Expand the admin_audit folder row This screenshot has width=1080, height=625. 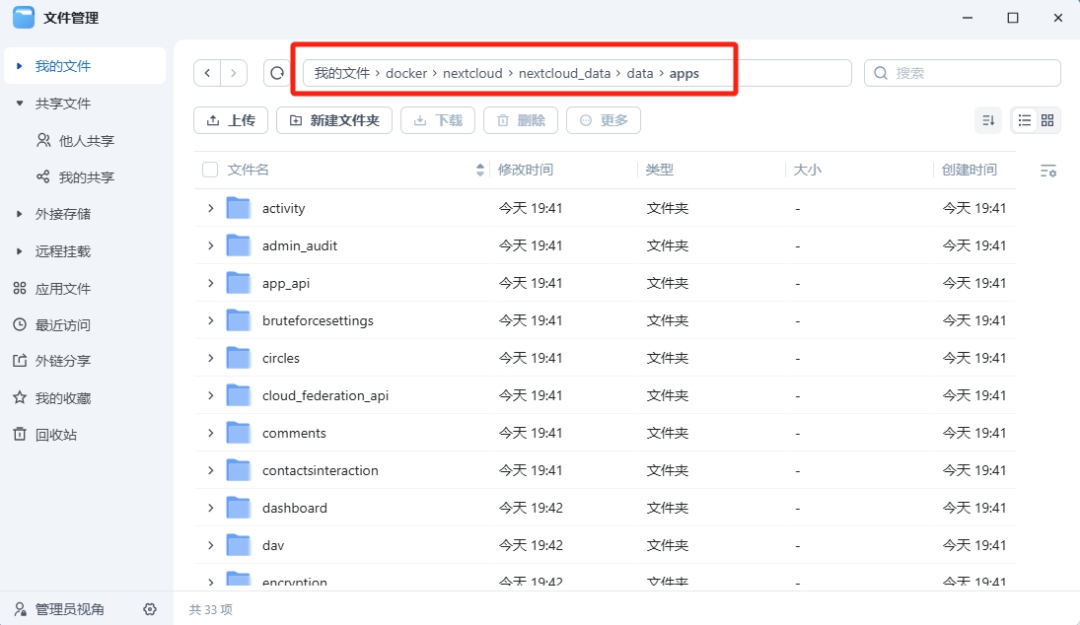(211, 245)
